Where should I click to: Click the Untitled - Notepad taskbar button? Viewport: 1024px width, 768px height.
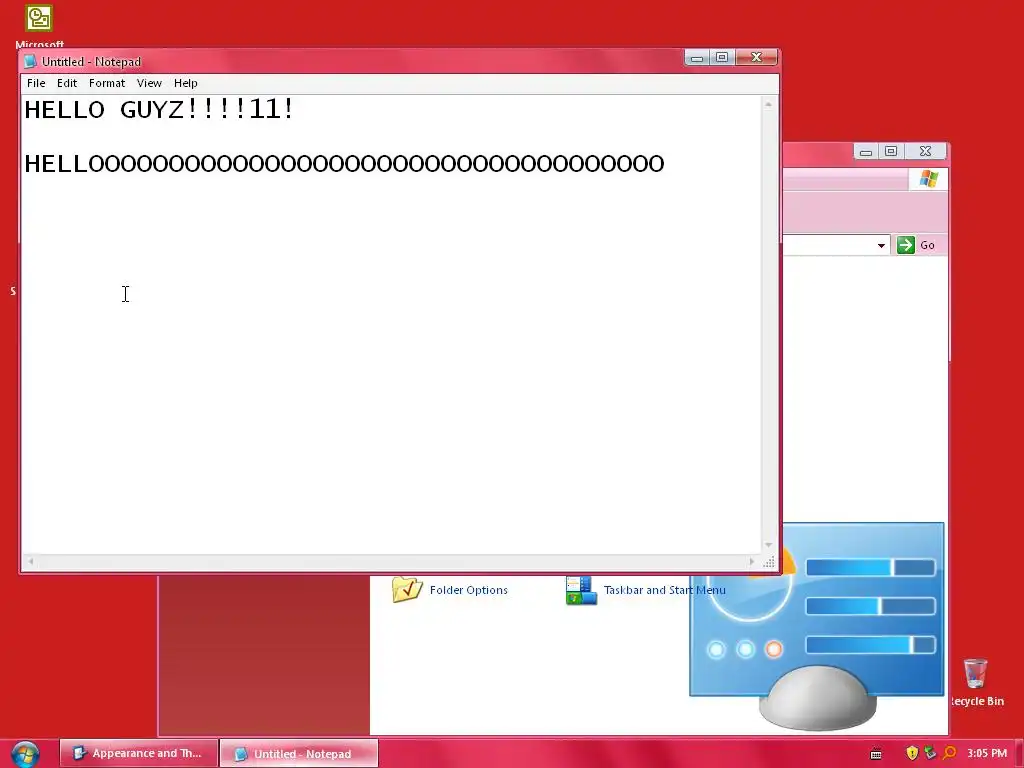pos(298,753)
